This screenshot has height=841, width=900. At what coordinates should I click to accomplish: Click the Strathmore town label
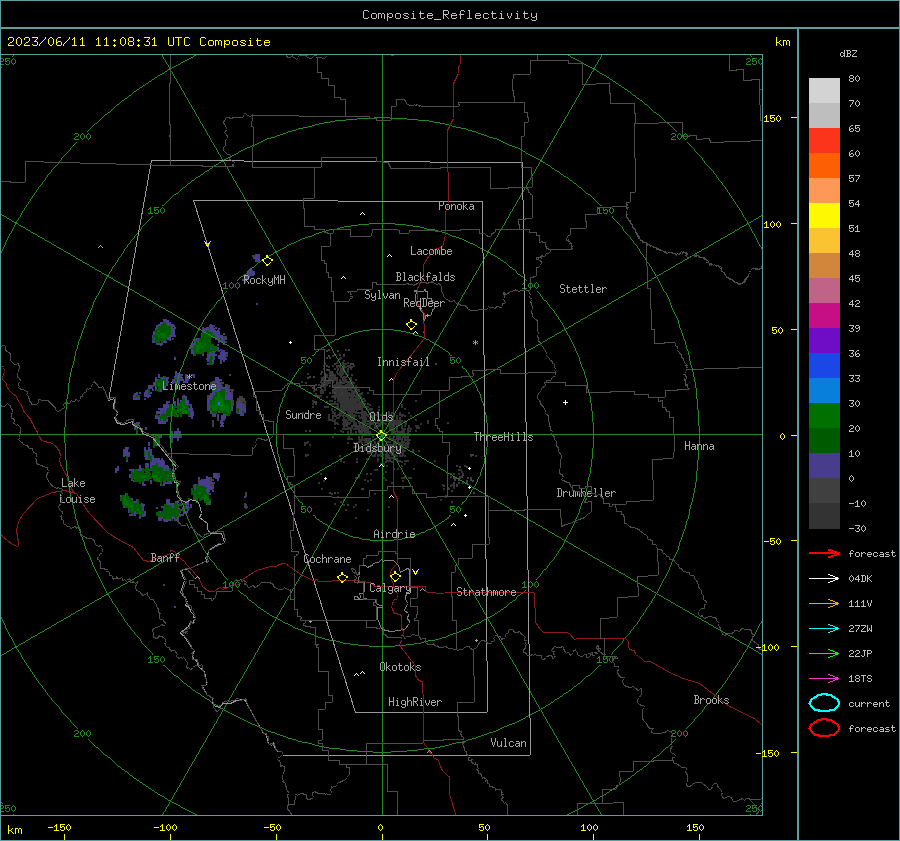pyautogui.click(x=486, y=592)
